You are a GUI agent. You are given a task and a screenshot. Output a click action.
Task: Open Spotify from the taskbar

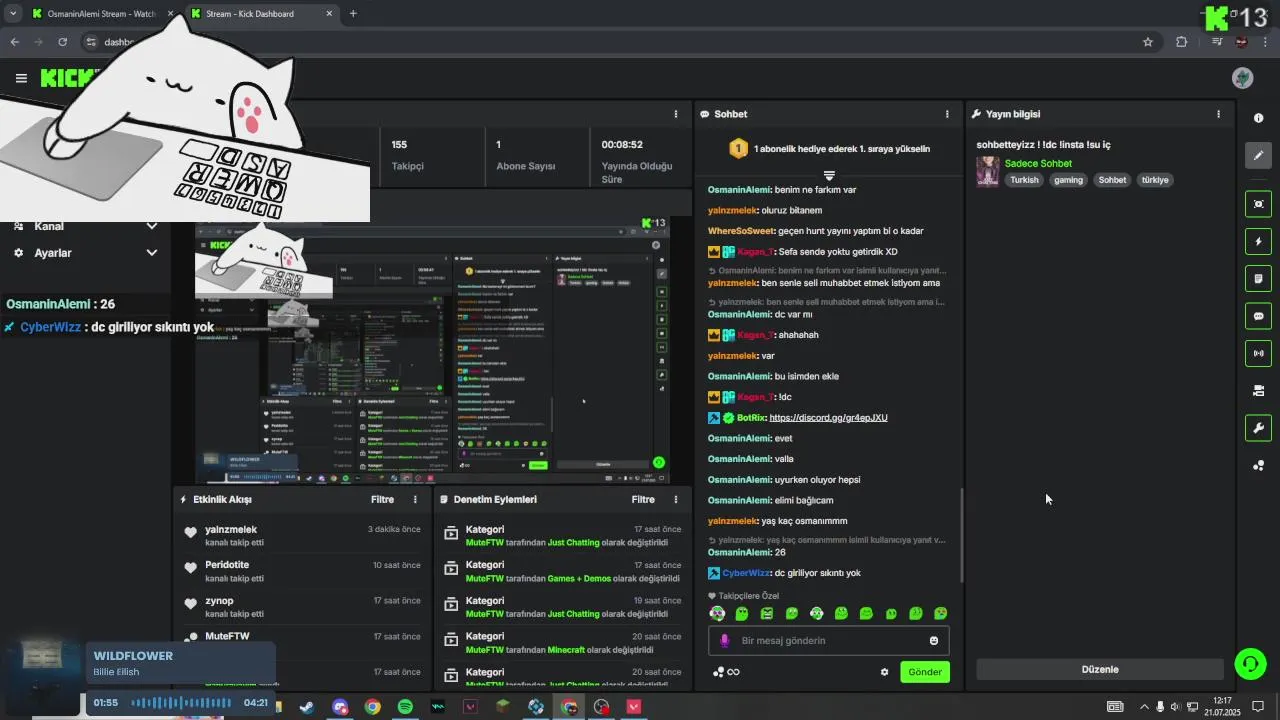[405, 707]
